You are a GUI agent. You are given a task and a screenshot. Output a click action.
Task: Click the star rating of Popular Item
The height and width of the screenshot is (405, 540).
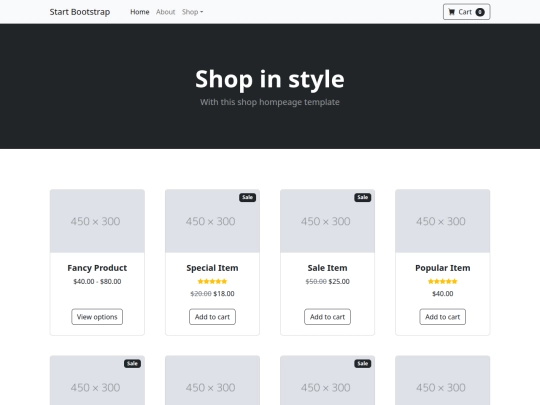point(443,281)
